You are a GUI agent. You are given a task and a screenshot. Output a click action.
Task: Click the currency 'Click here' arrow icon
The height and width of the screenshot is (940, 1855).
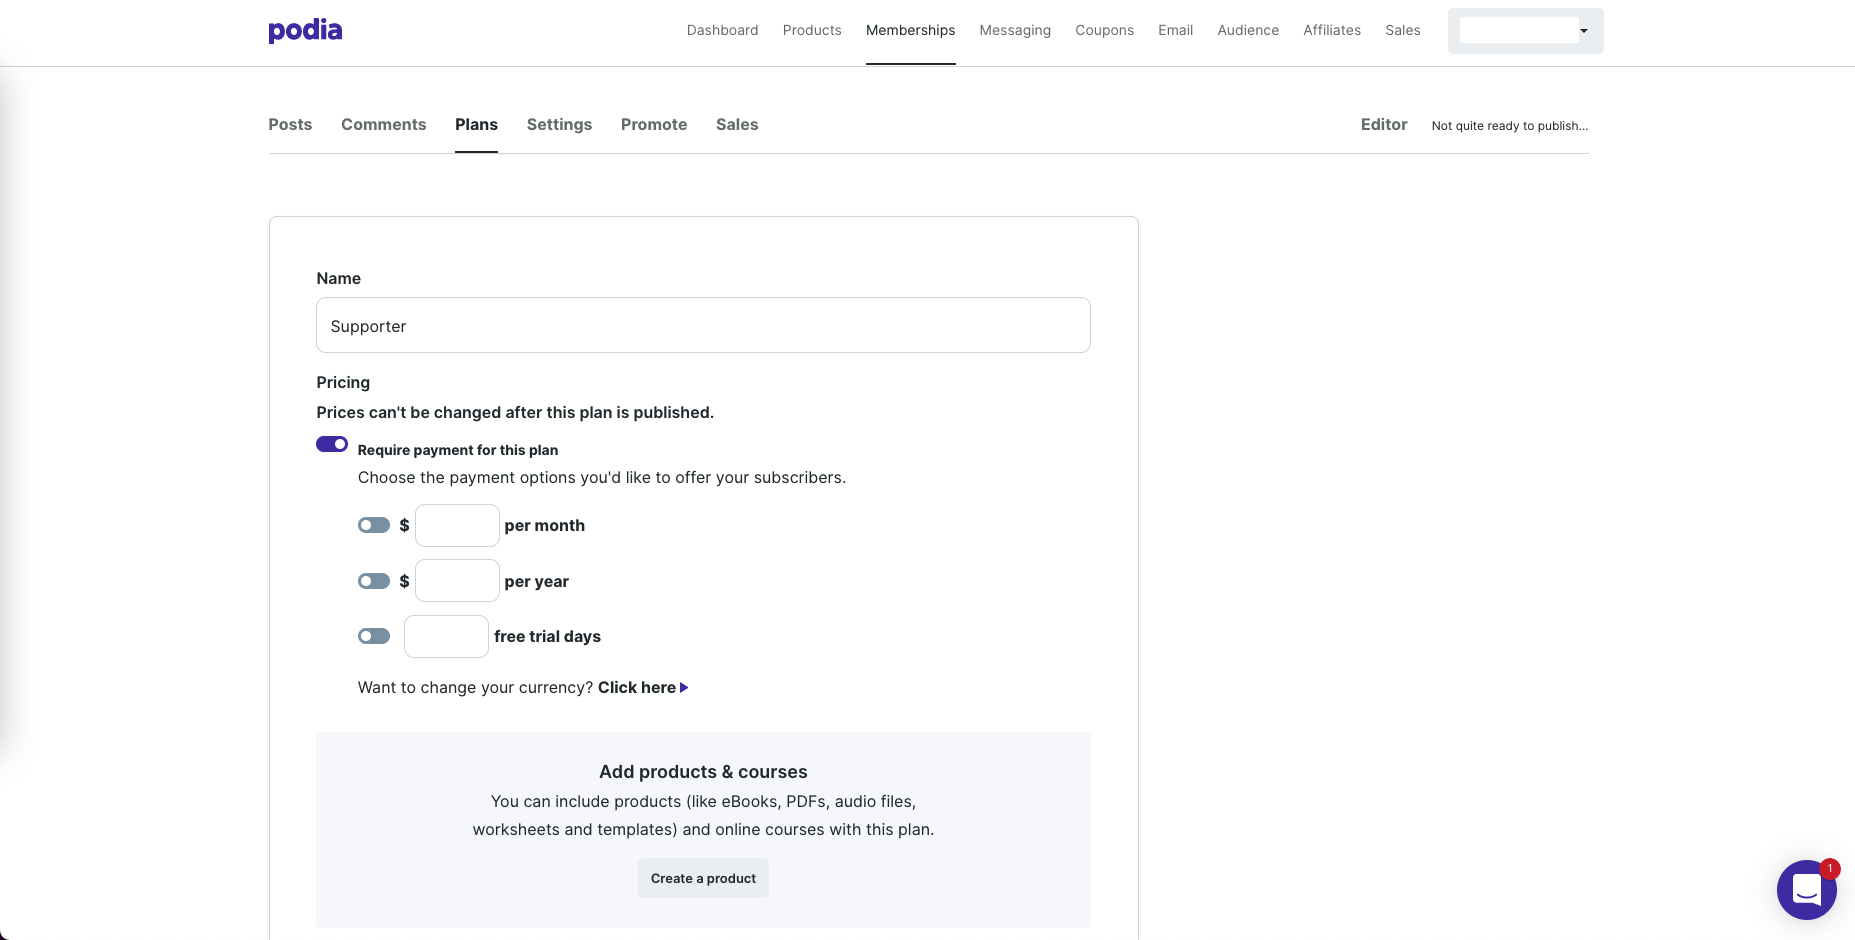pyautogui.click(x=684, y=688)
